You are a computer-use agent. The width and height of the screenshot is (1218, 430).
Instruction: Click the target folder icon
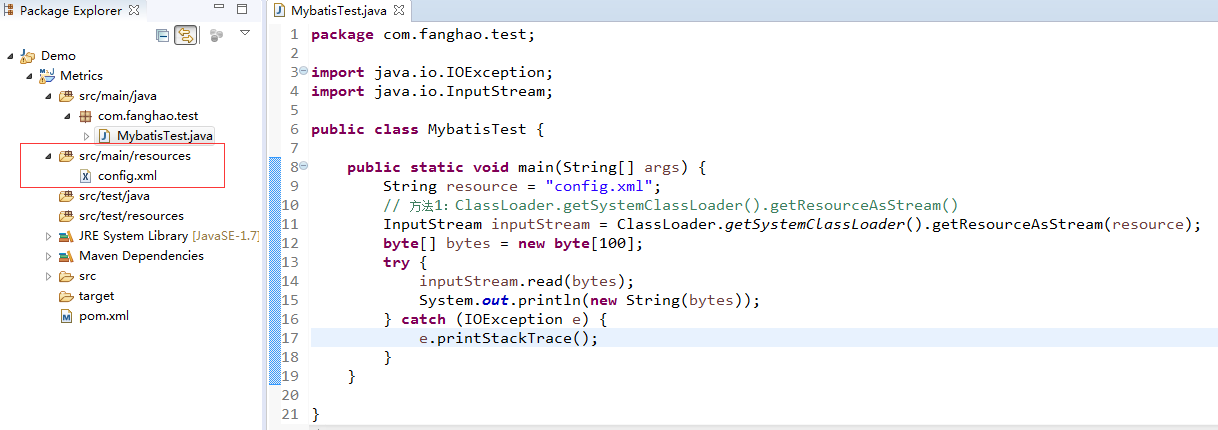(66, 296)
